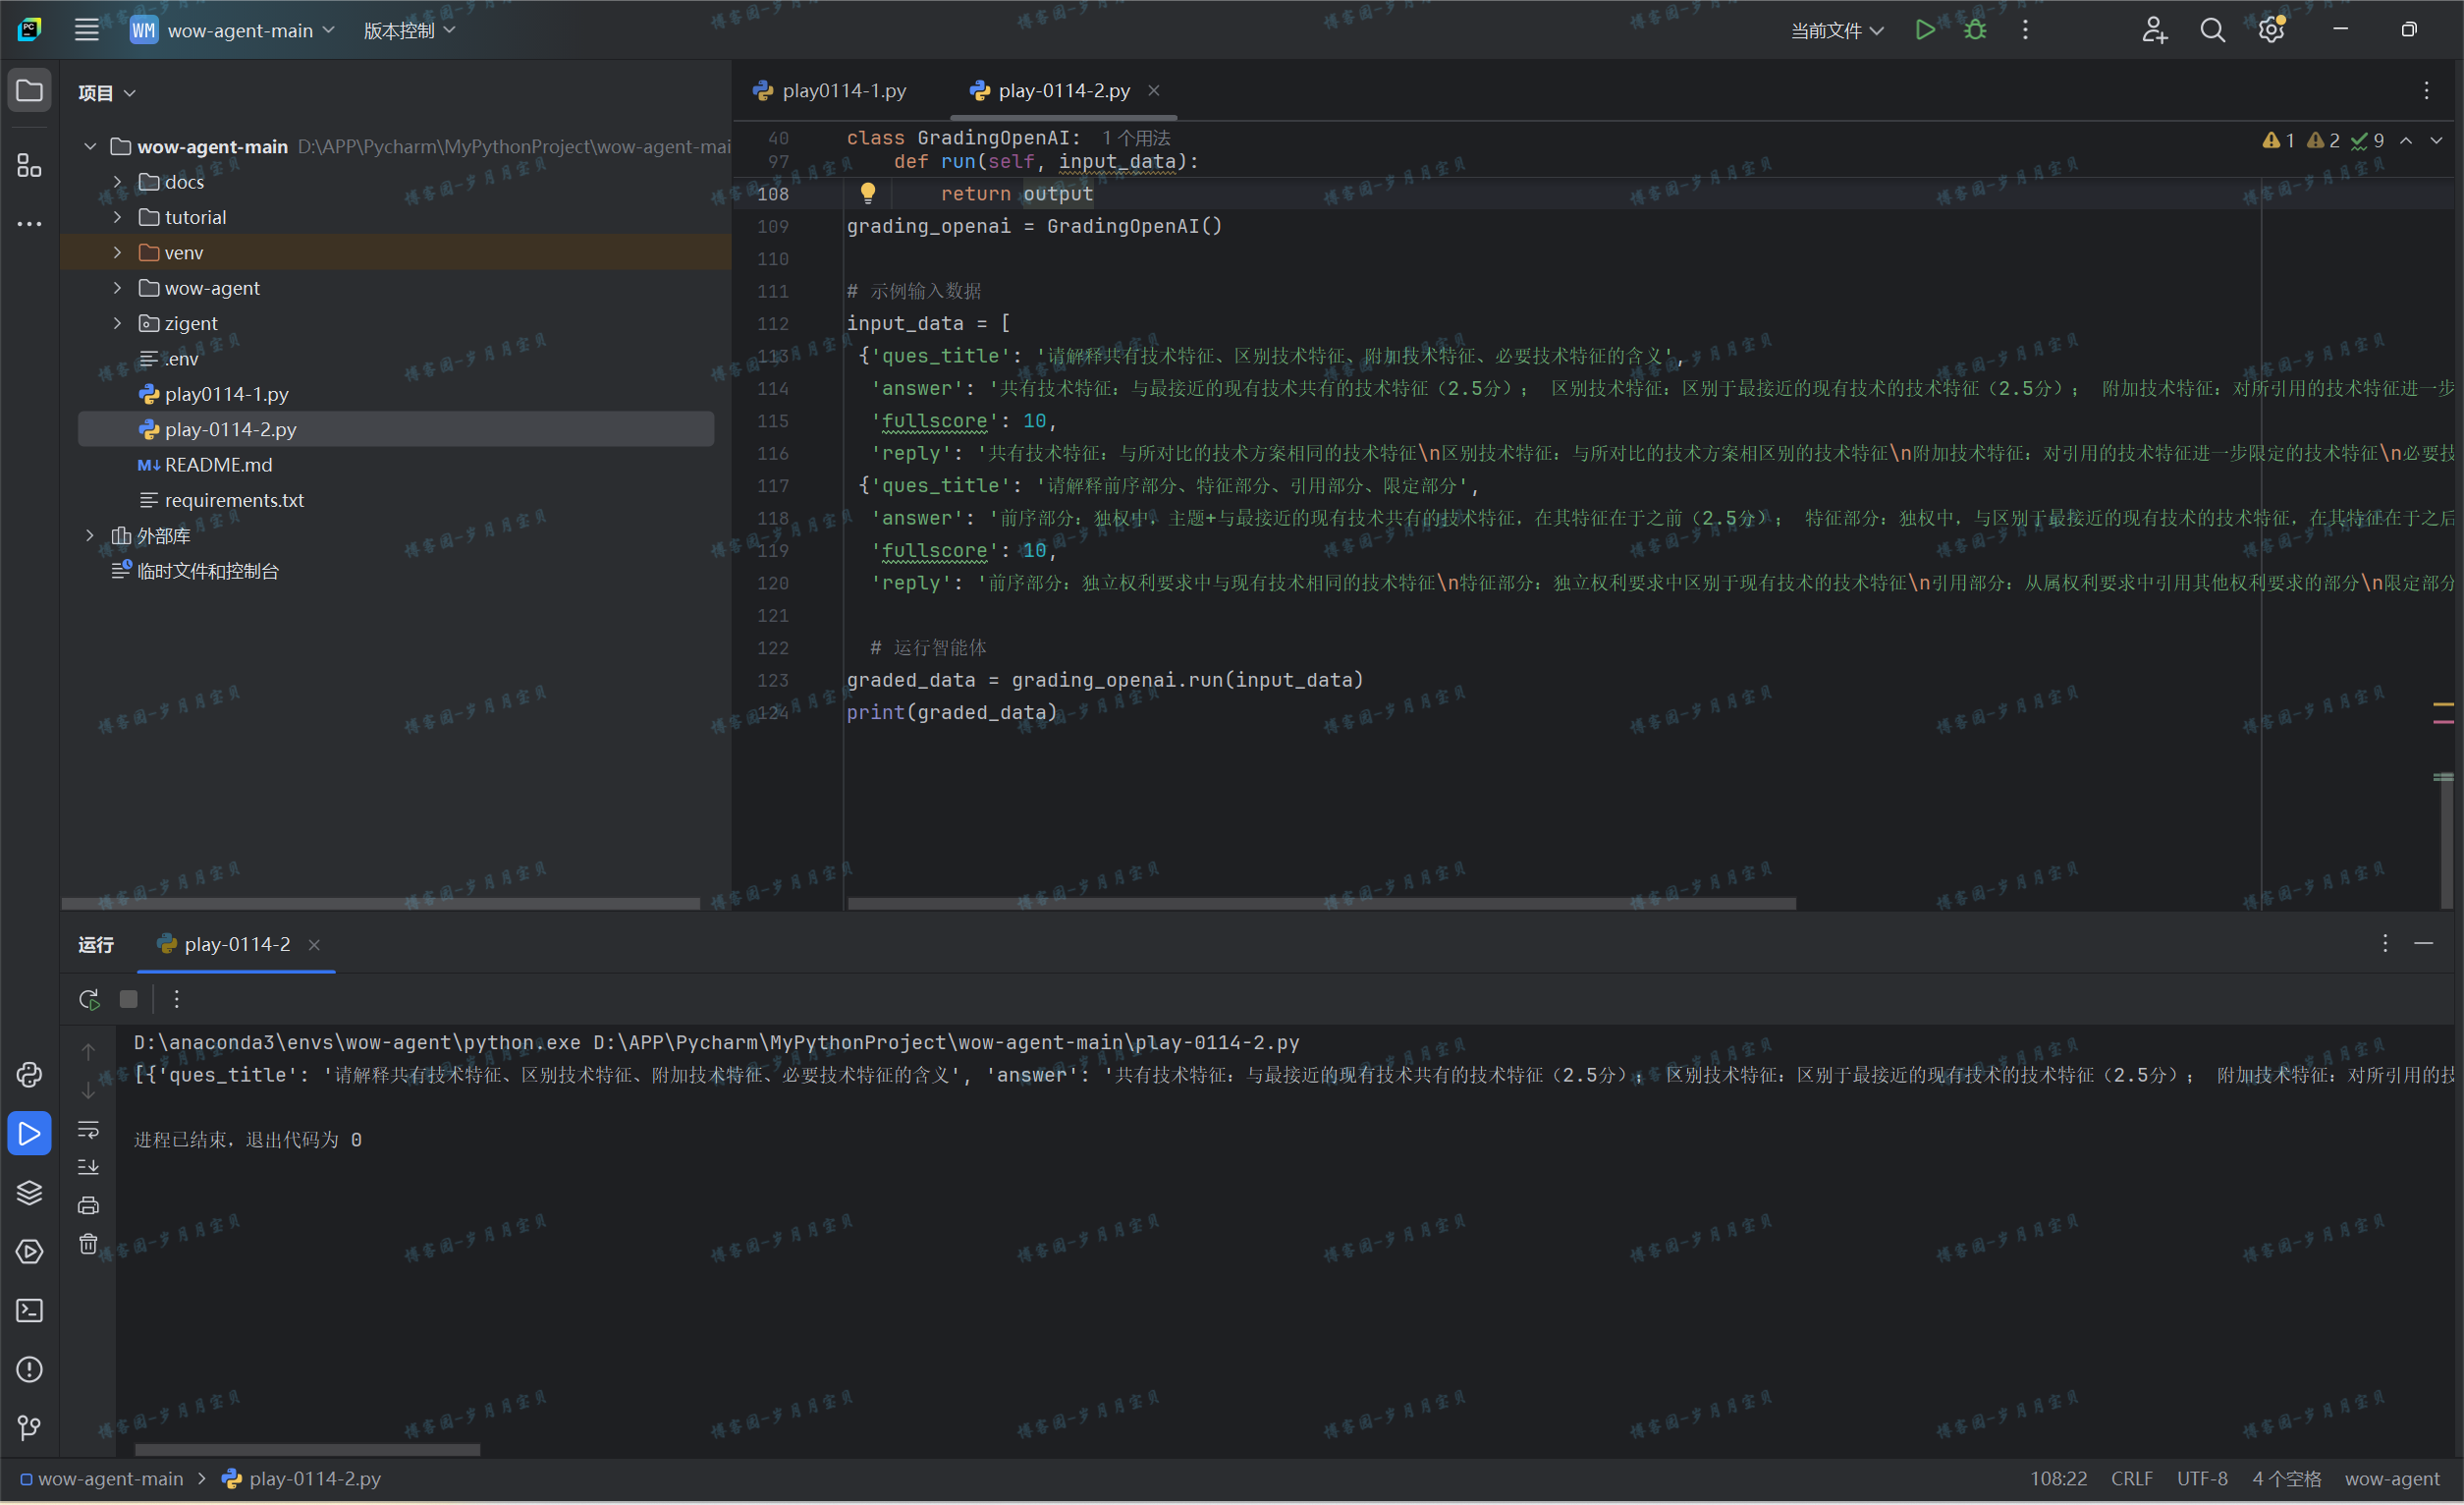
Task: Expand the 外部库 node
Action: [x=90, y=536]
